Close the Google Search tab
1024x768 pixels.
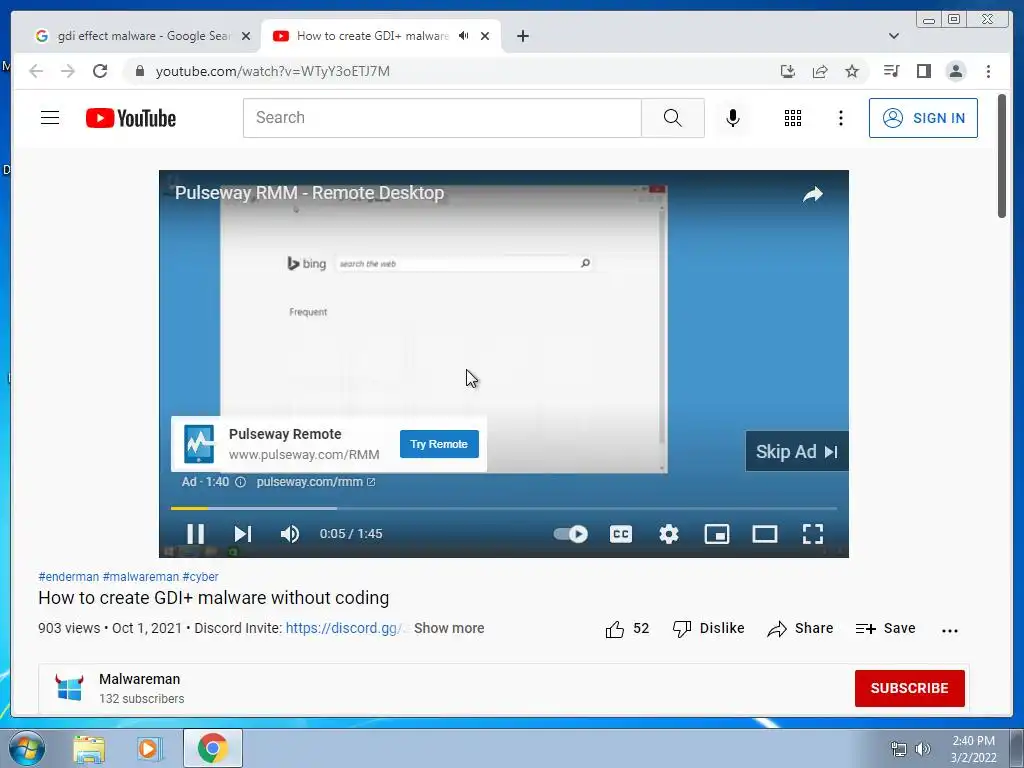tap(246, 36)
